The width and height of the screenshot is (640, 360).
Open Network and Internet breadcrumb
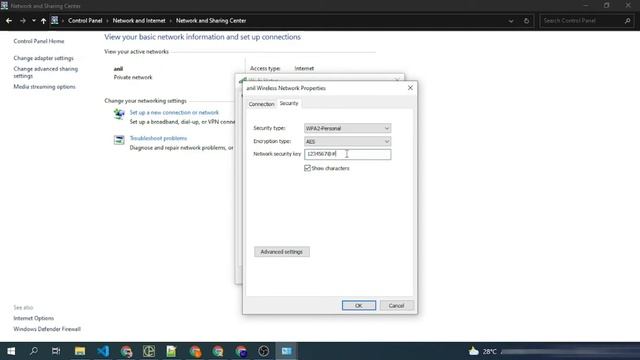pos(139,20)
